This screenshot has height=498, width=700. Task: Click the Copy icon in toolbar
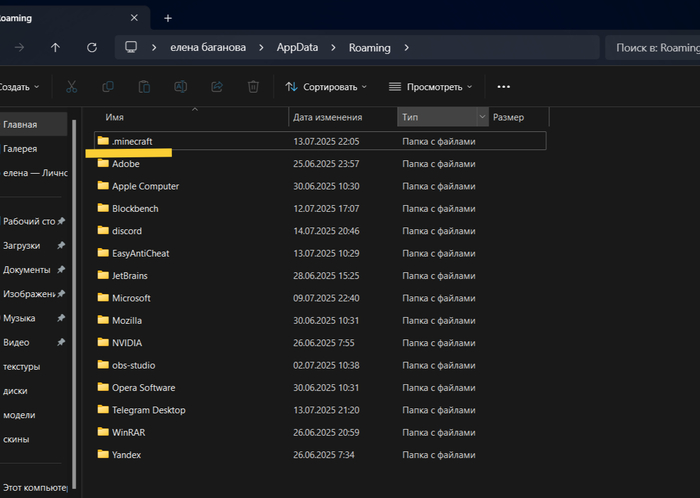(108, 87)
